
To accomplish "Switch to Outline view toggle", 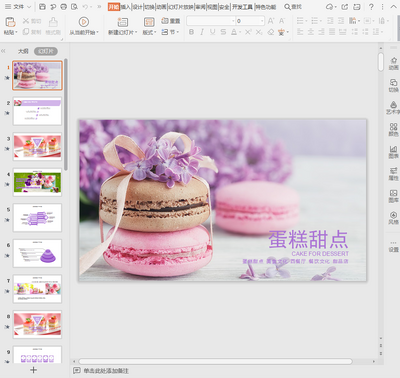I will pyautogui.click(x=23, y=51).
